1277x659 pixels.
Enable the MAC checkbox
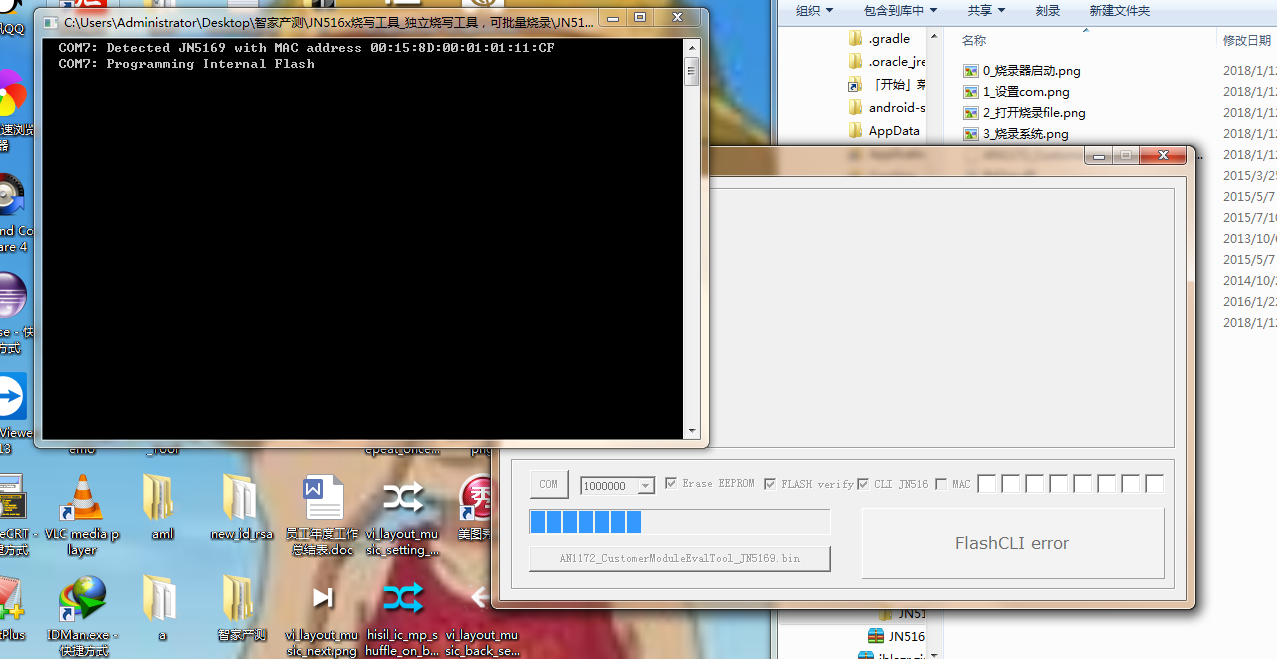941,485
